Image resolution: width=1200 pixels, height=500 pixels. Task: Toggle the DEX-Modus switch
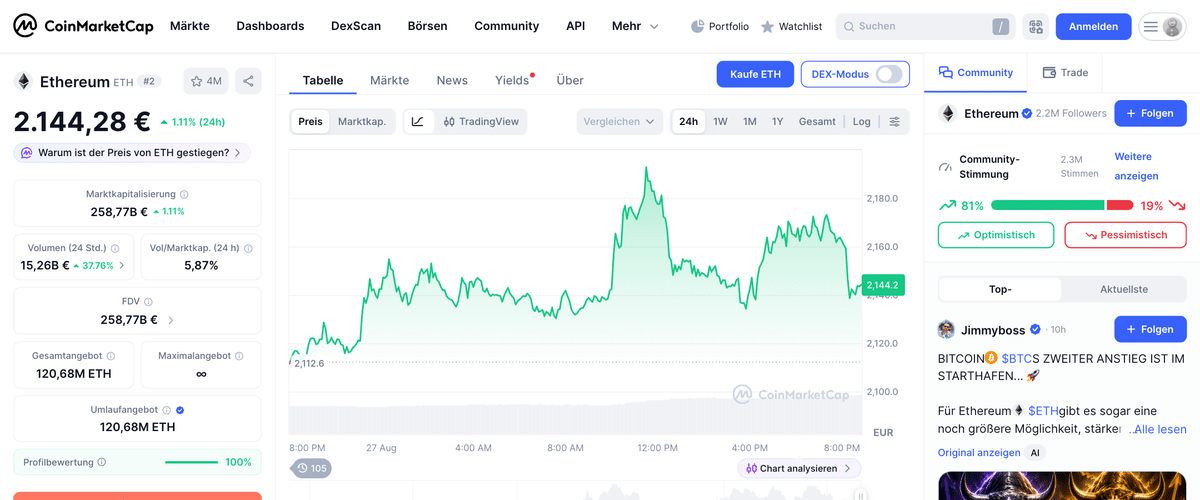click(888, 74)
